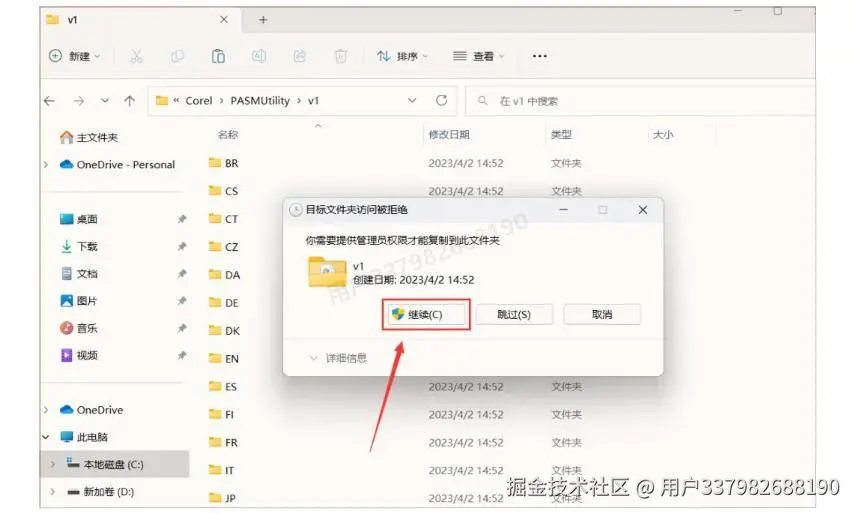Open 桌面 in quick access

tap(79, 219)
